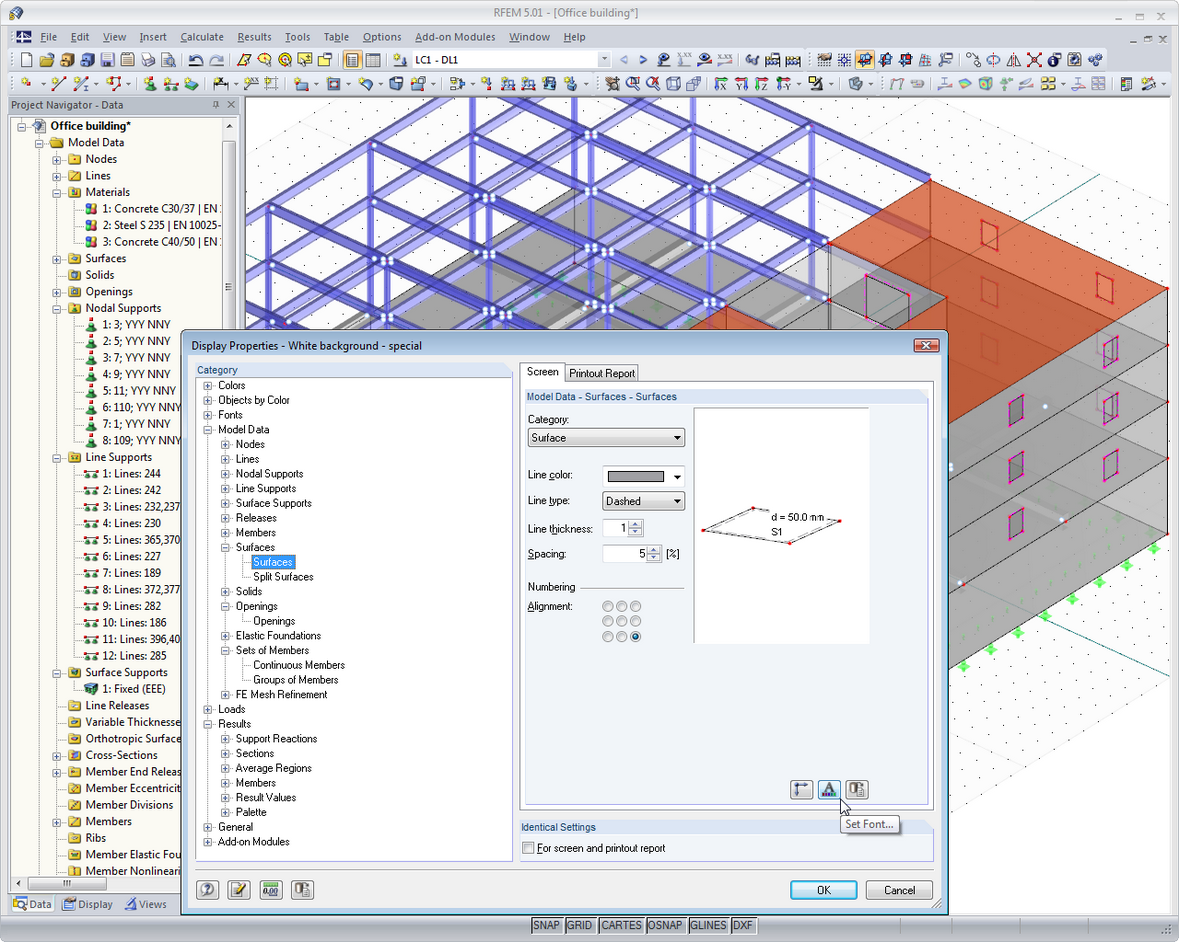The image size is (1179, 942).
Task: Click the New Nodal Support icon
Action: pyautogui.click(x=150, y=83)
